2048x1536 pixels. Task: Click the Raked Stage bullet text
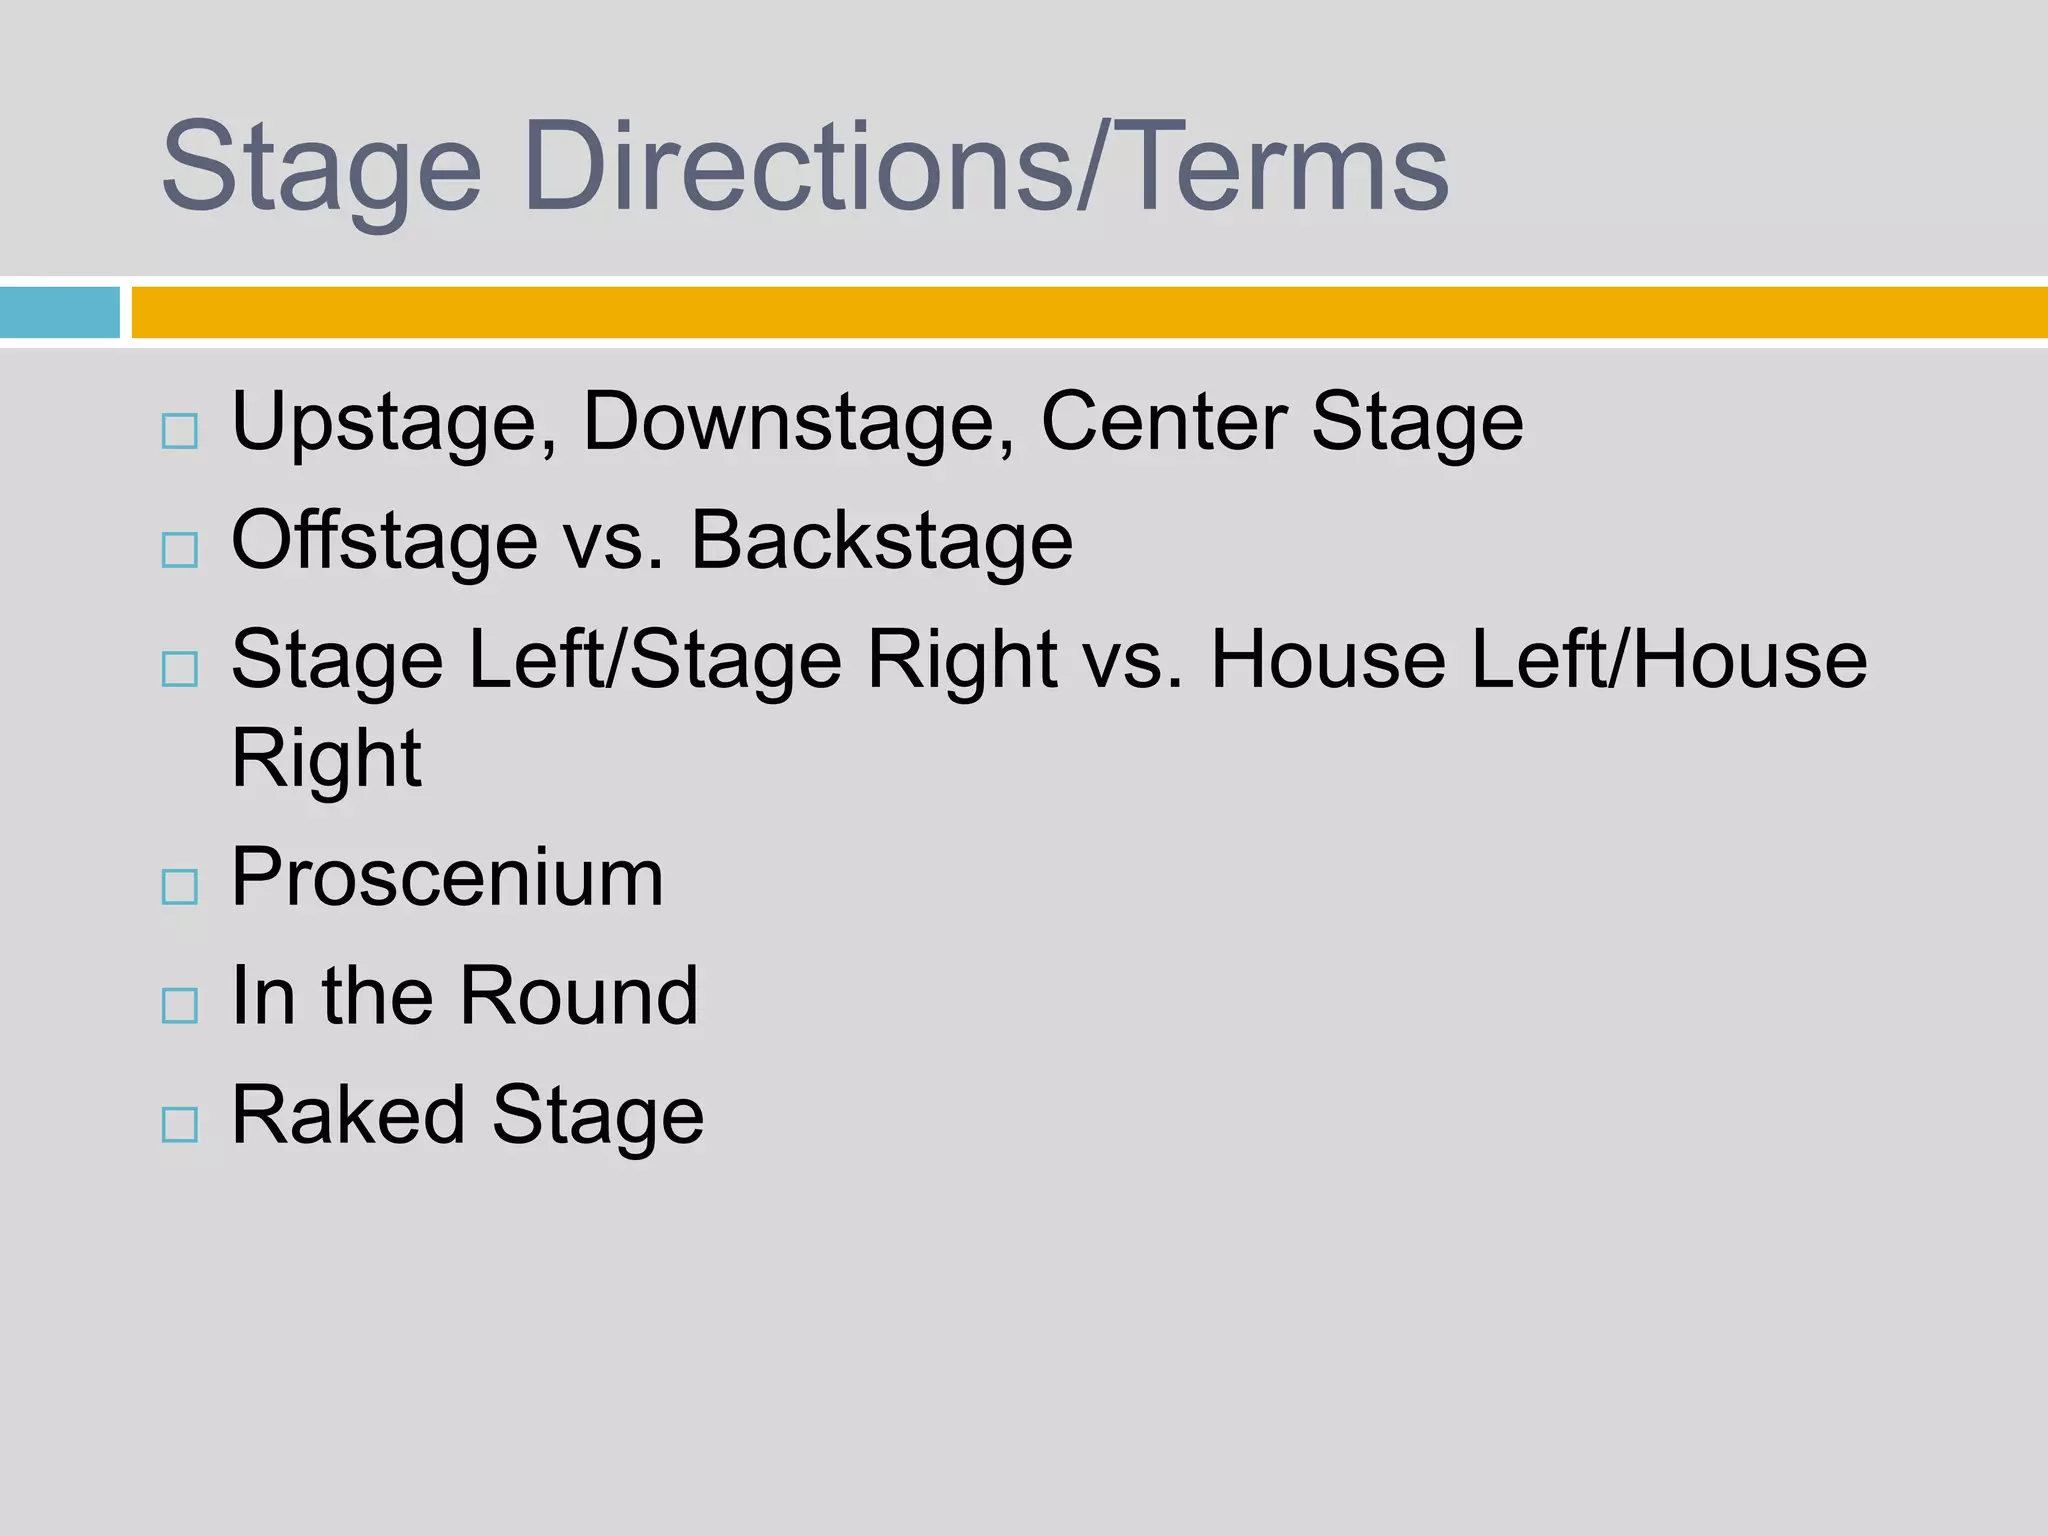pos(467,1116)
